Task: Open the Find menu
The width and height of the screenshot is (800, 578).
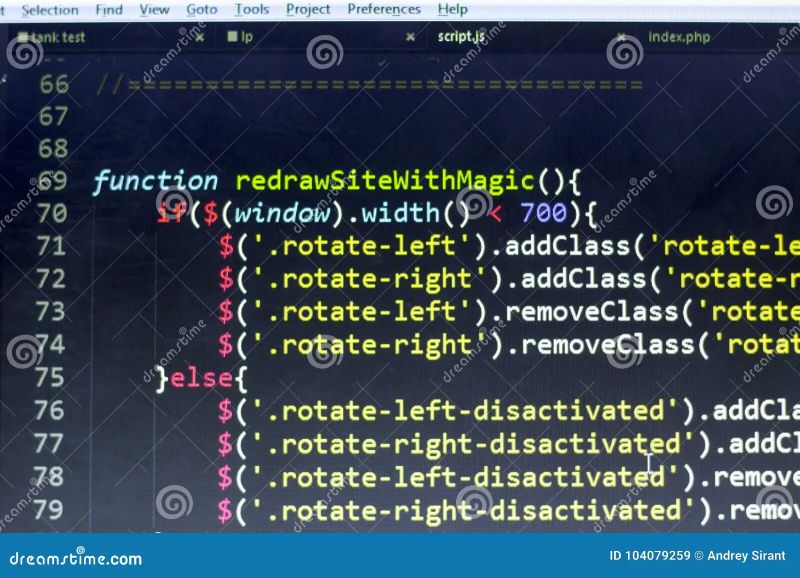Action: tap(108, 9)
